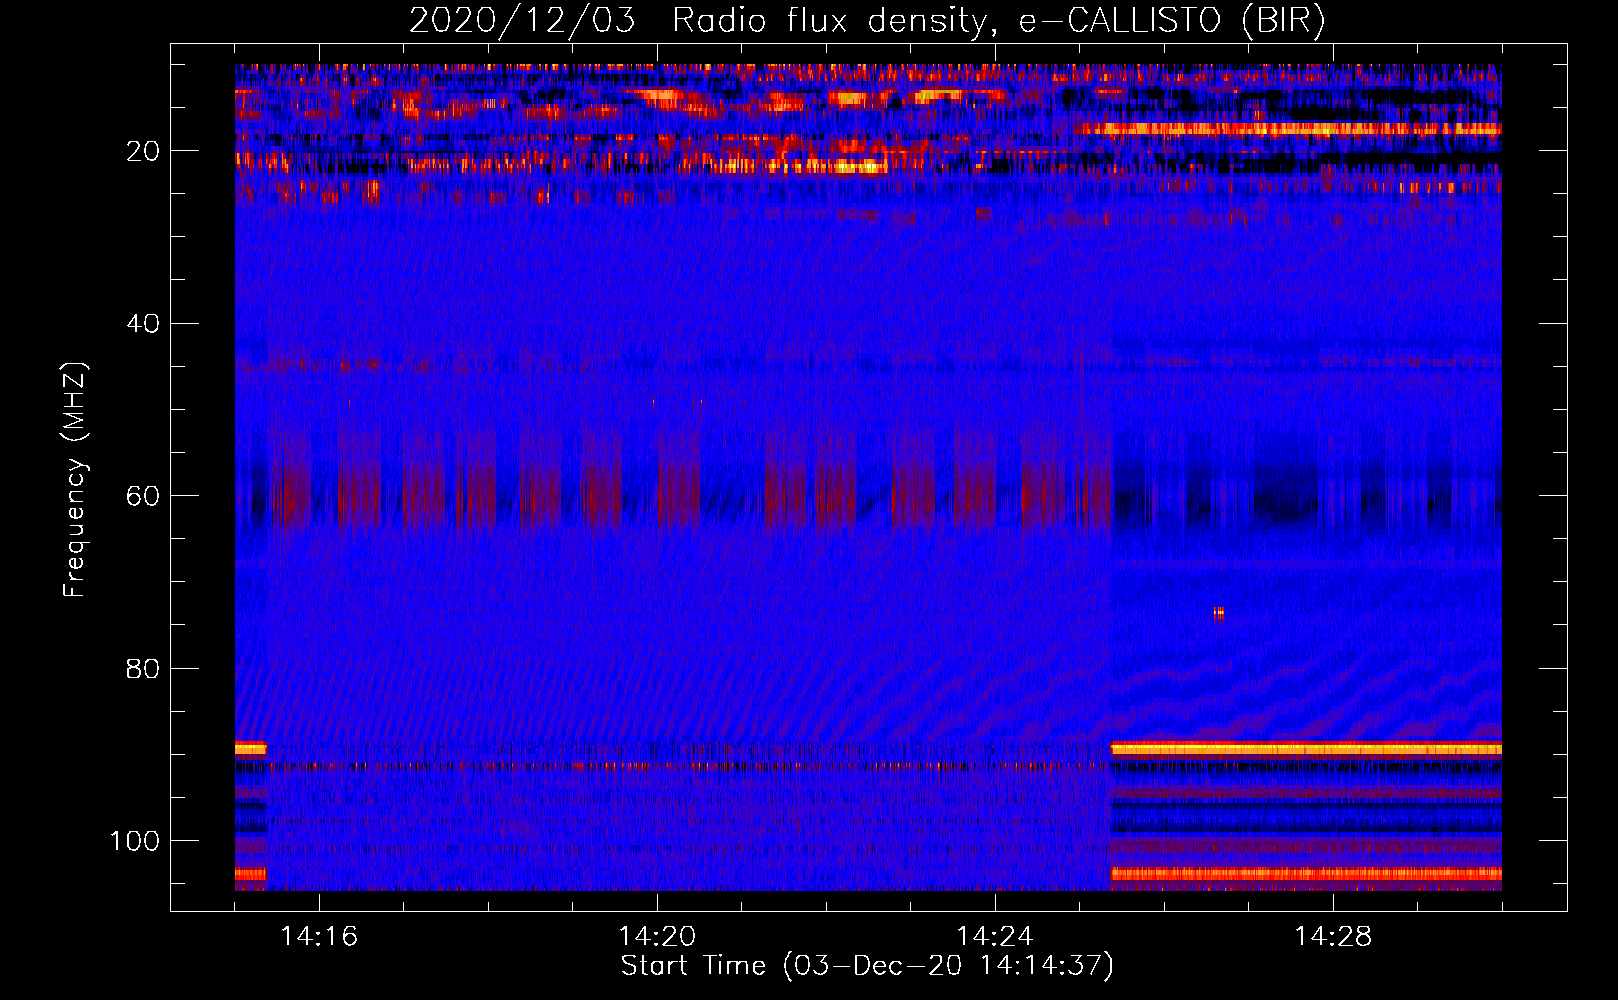Click the '60' frequency tick label
This screenshot has height=1000, width=1618.
click(143, 496)
